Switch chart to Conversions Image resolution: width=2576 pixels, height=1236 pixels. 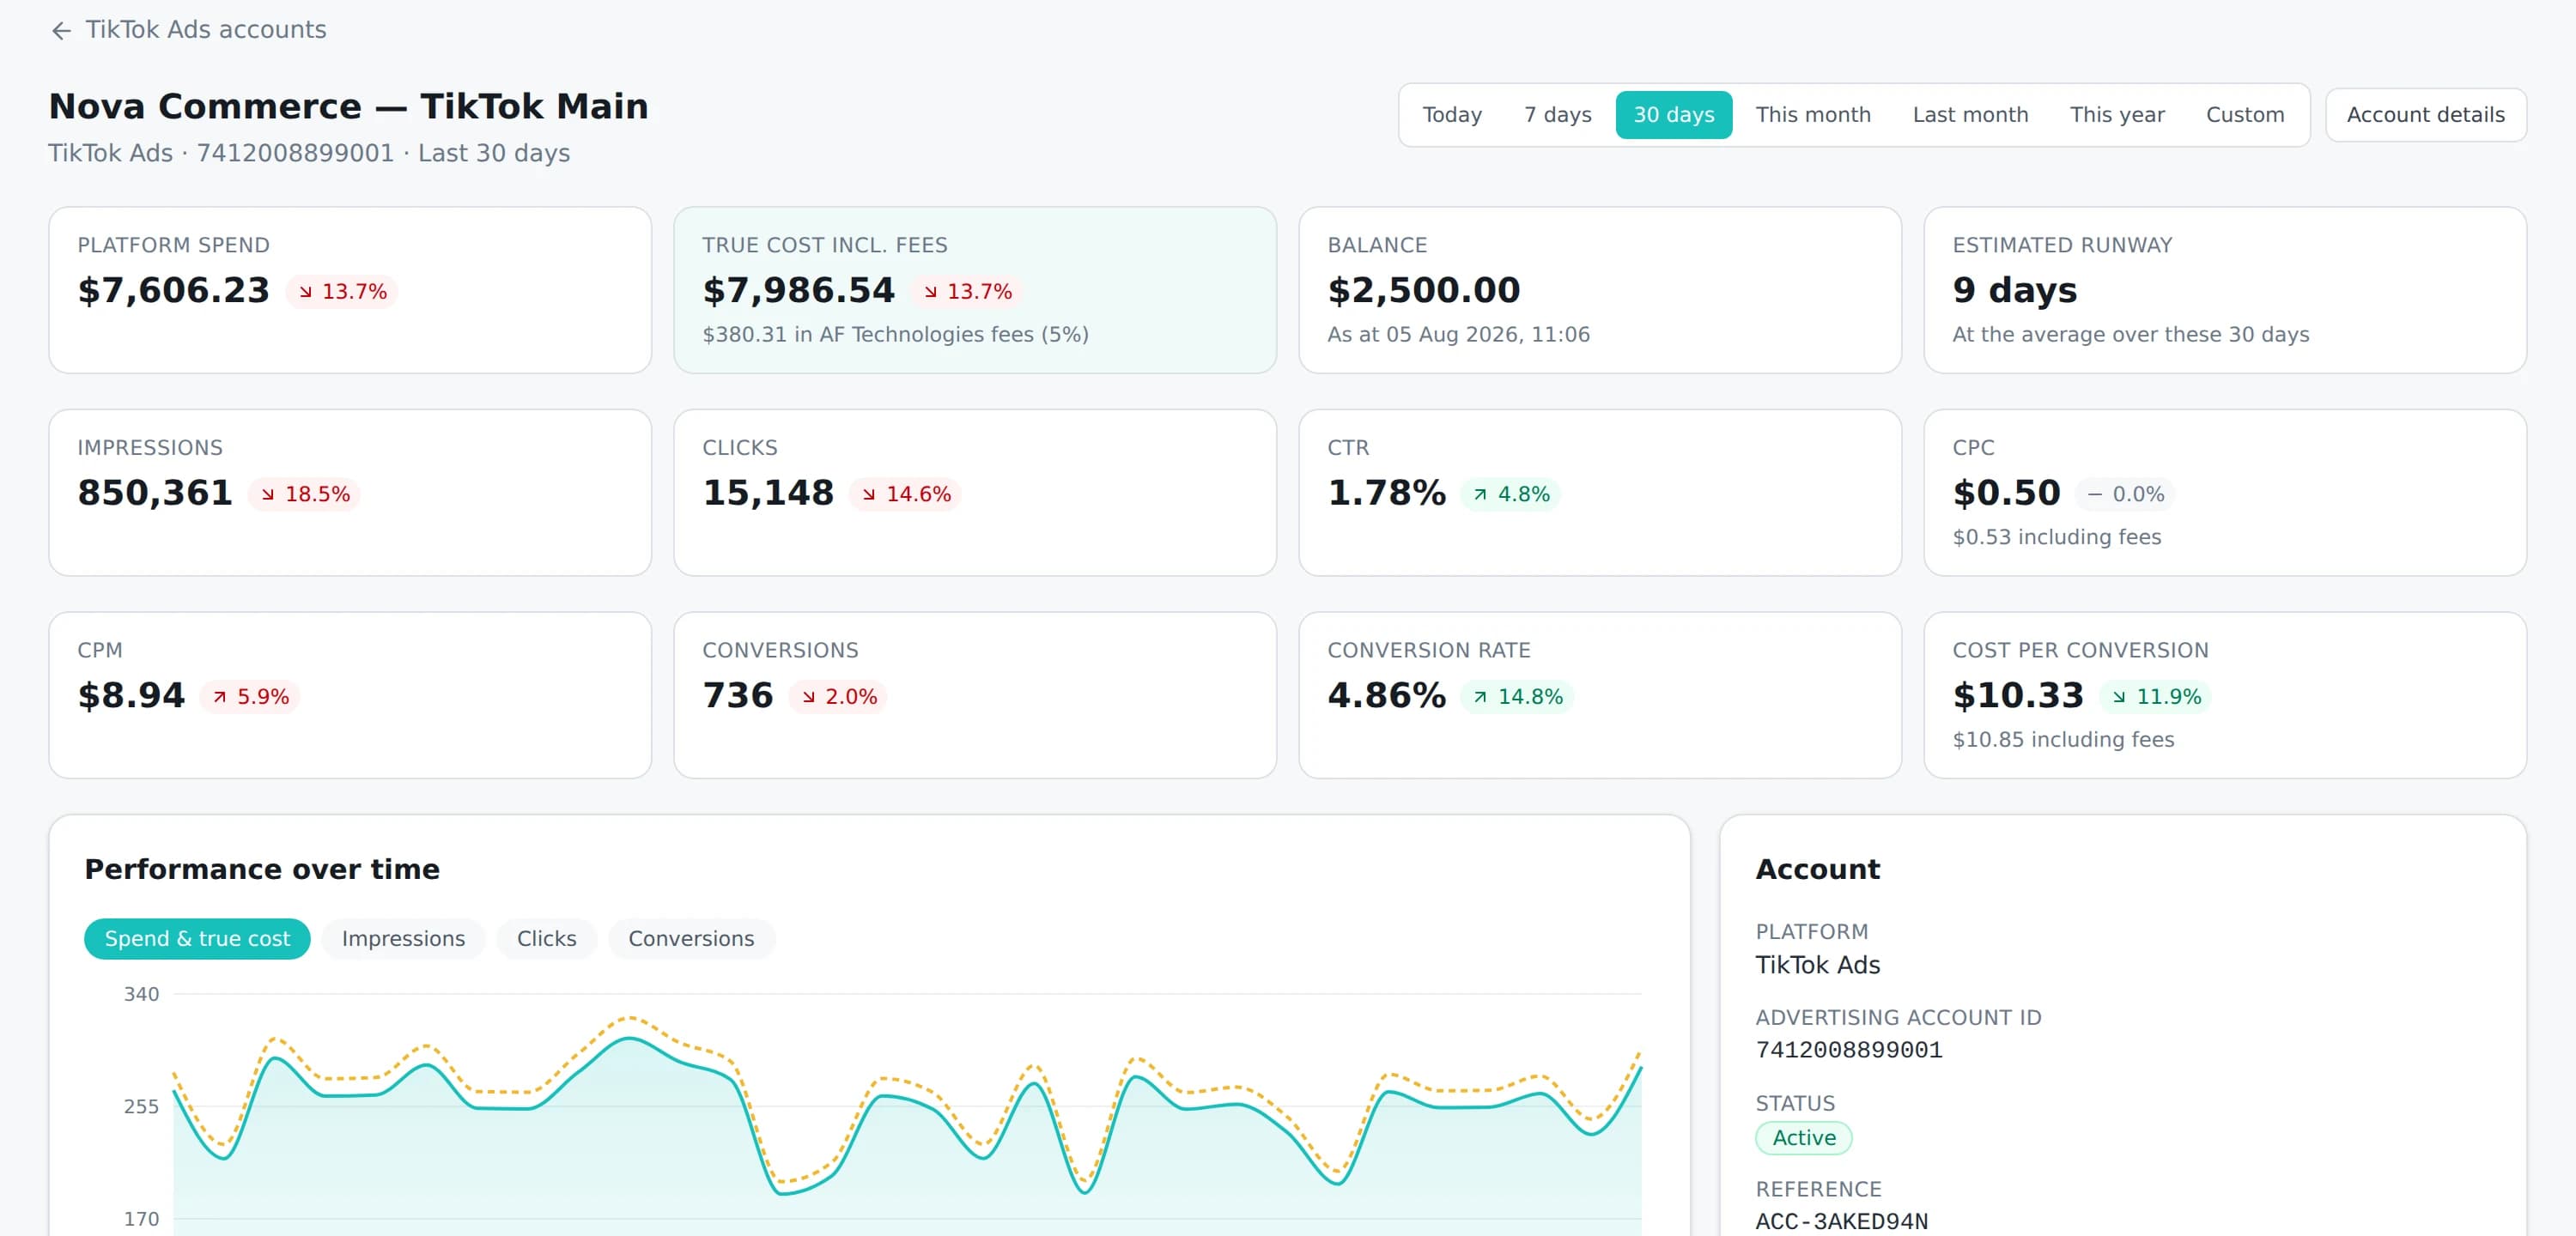tap(691, 938)
